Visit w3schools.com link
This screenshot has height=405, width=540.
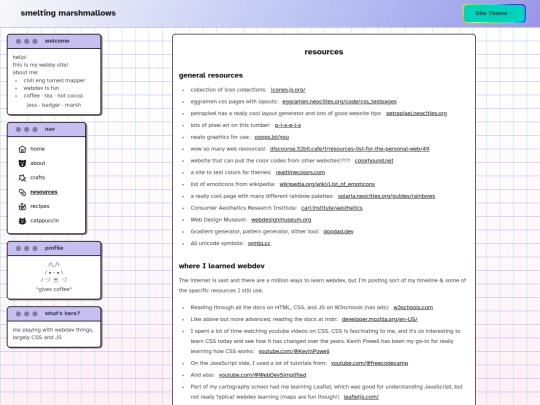click(x=413, y=307)
